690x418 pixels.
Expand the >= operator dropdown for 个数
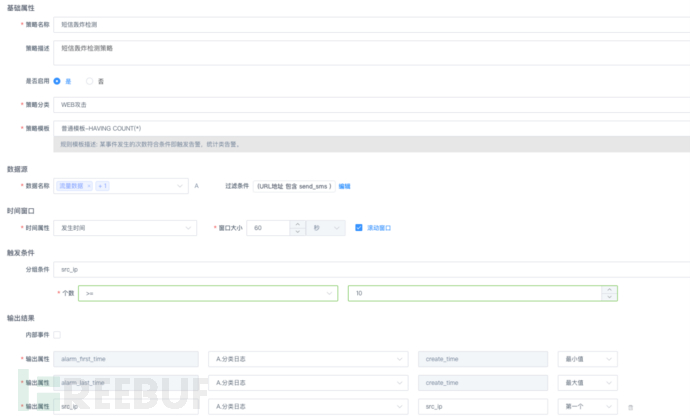(208, 293)
